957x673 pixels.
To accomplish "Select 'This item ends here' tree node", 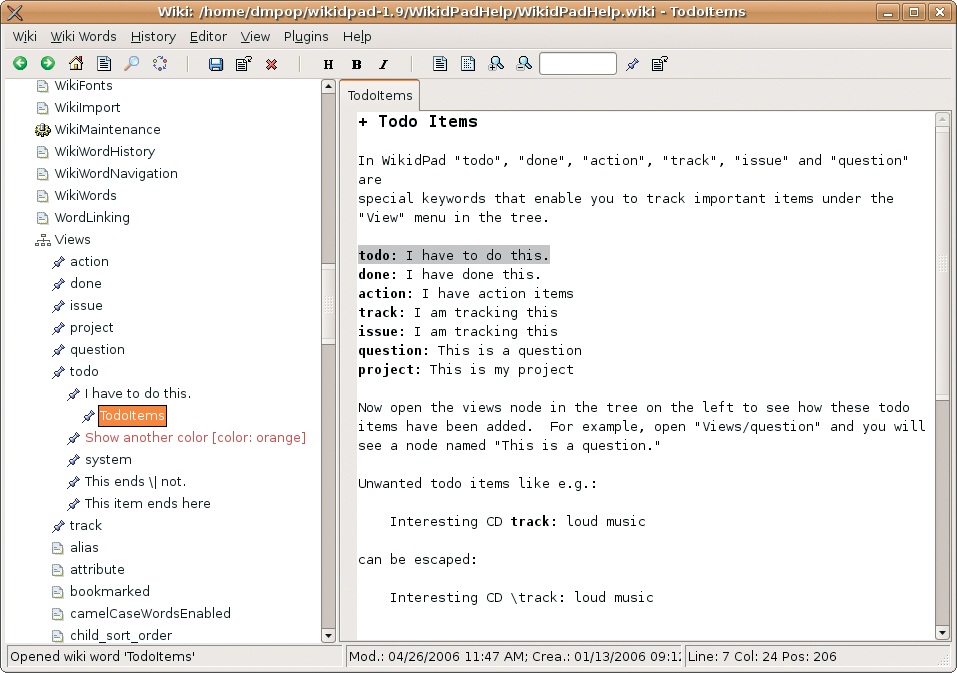I will pyautogui.click(x=148, y=503).
